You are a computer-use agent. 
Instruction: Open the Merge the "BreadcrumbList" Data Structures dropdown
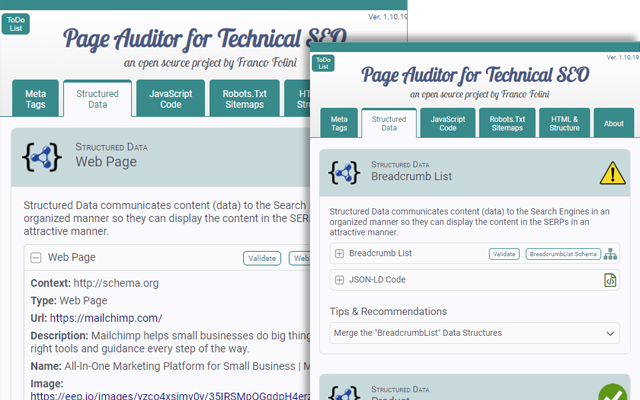(474, 333)
